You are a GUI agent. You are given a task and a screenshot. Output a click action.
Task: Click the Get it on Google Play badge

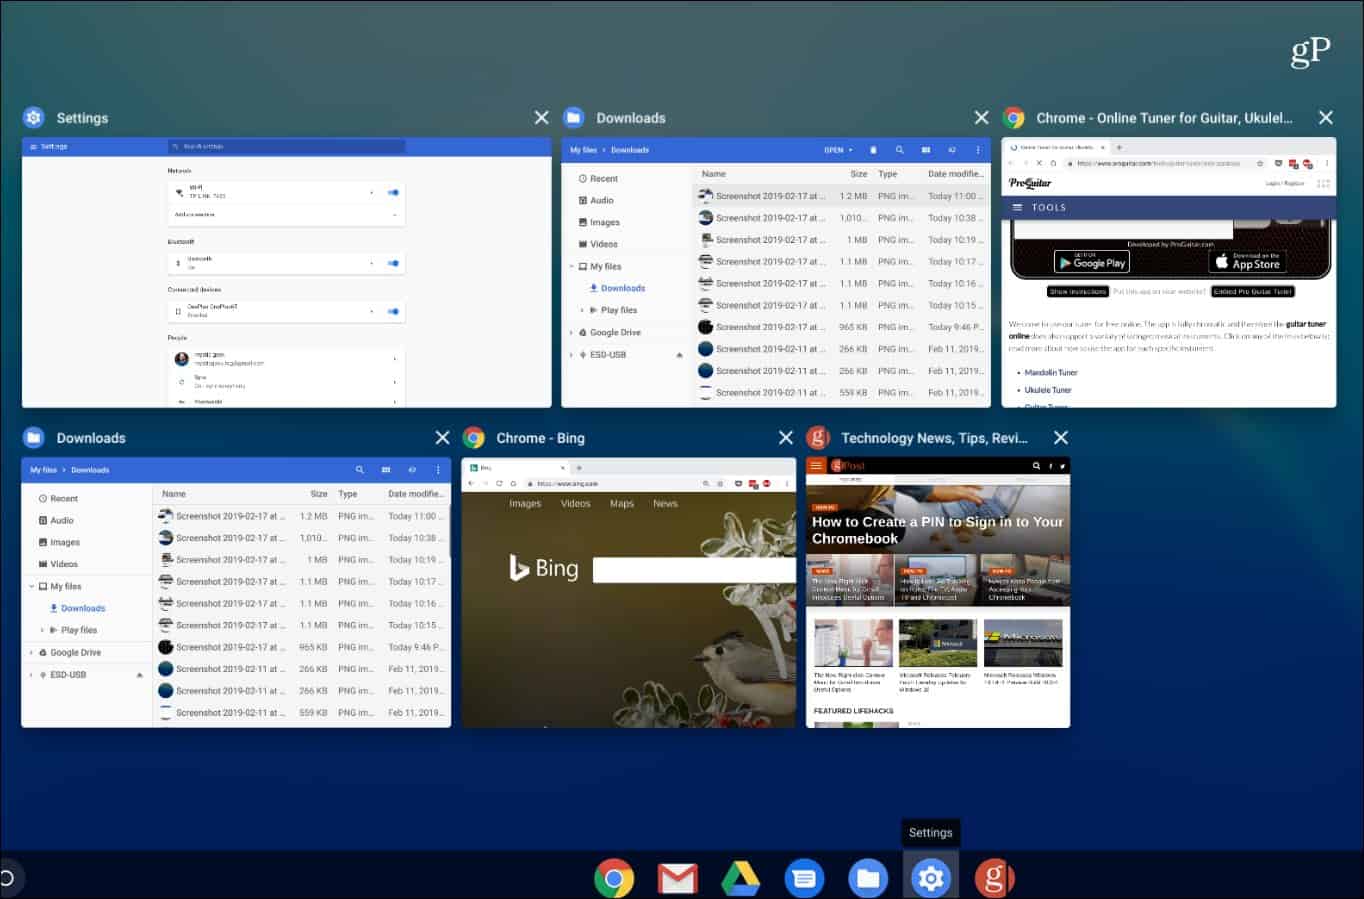point(1092,262)
